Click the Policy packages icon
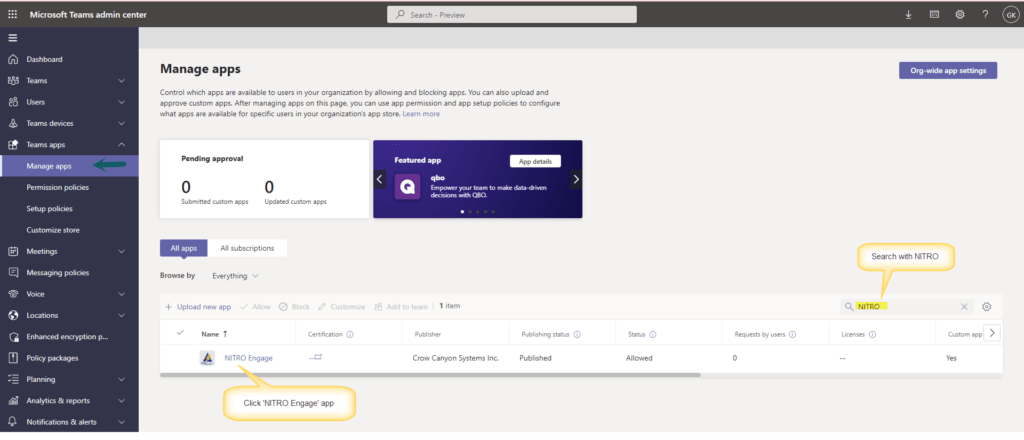 [13, 358]
